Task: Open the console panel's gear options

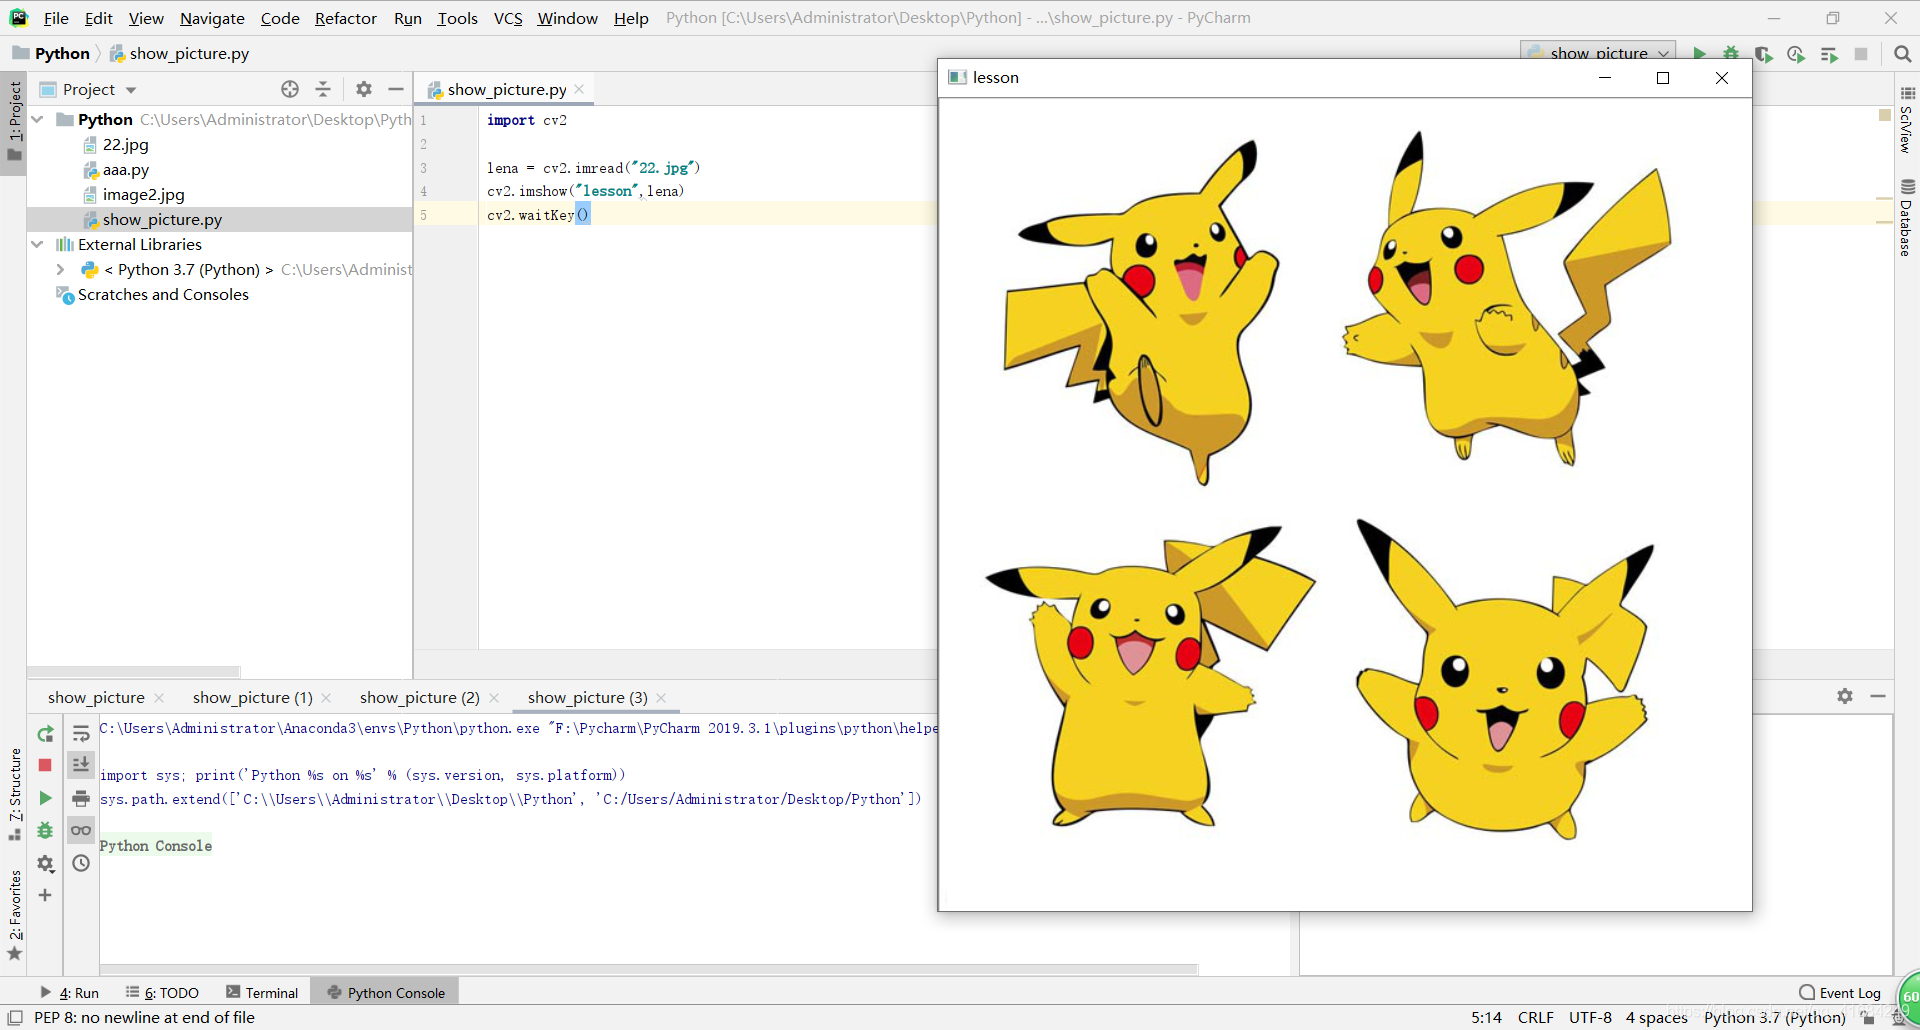Action: 1845,696
